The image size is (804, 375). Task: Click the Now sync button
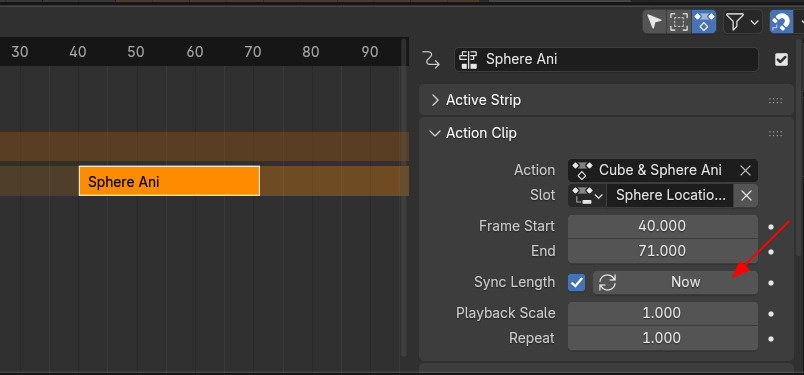675,282
